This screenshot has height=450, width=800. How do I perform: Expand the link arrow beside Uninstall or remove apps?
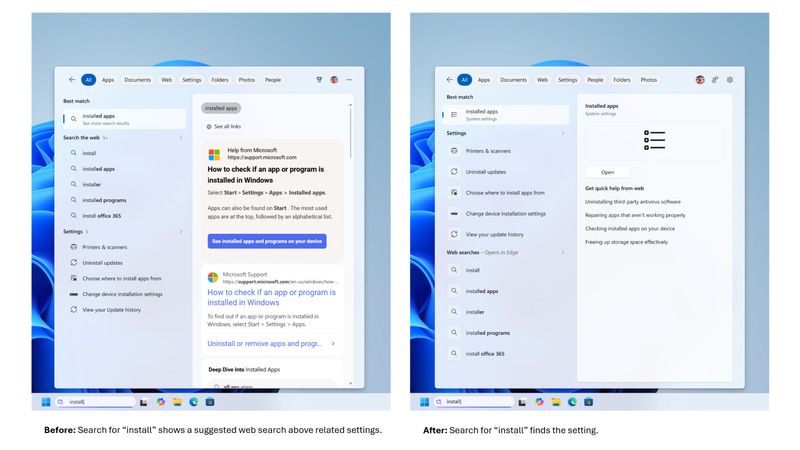pos(333,343)
